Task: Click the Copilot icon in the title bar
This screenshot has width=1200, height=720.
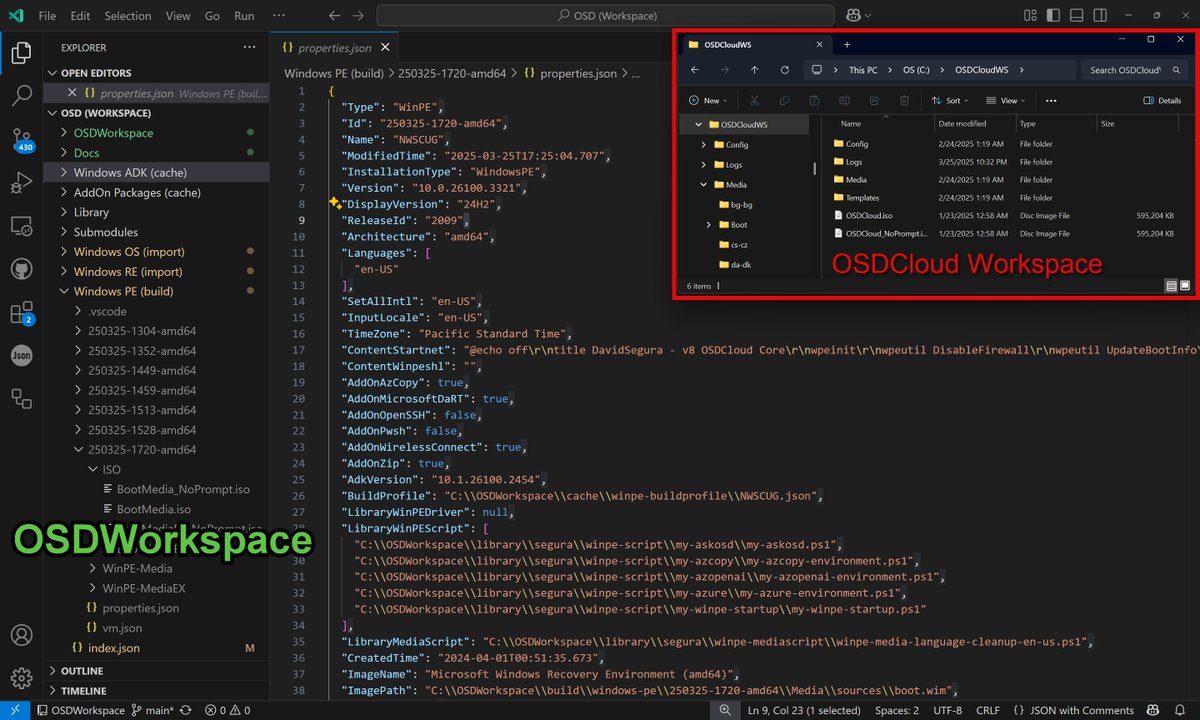Action: [x=853, y=16]
